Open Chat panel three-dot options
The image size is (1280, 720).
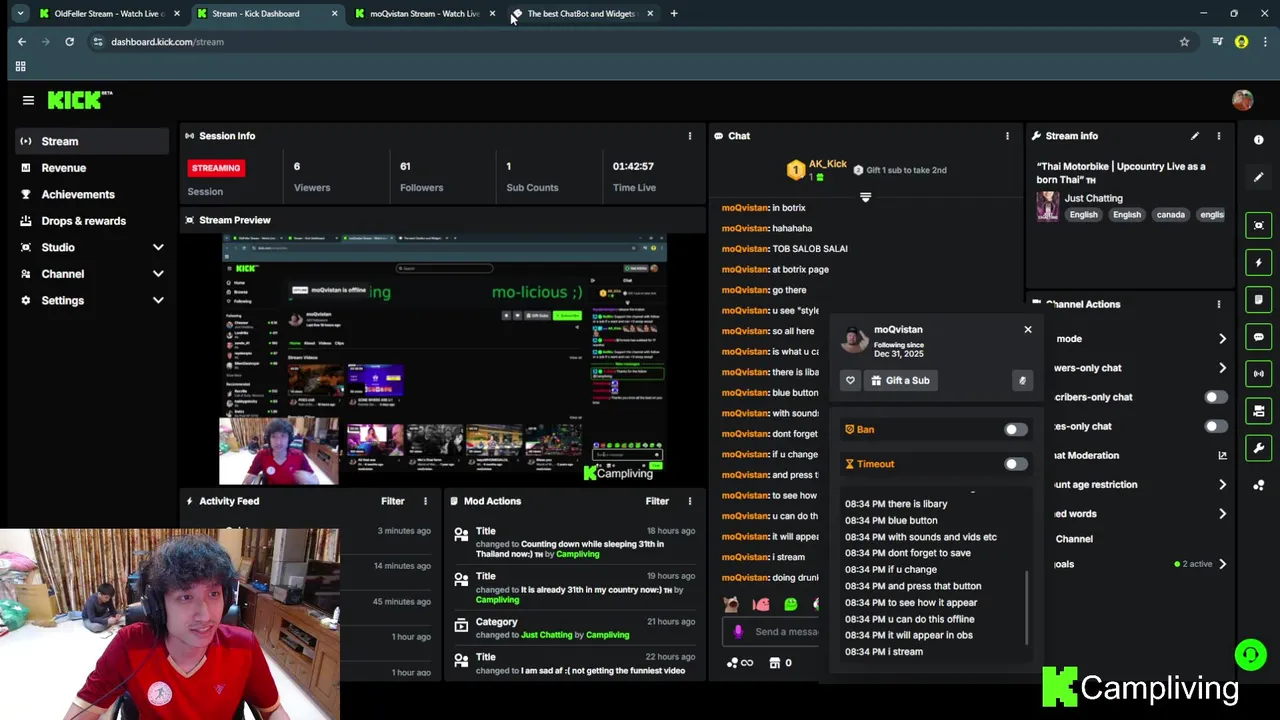(1007, 136)
